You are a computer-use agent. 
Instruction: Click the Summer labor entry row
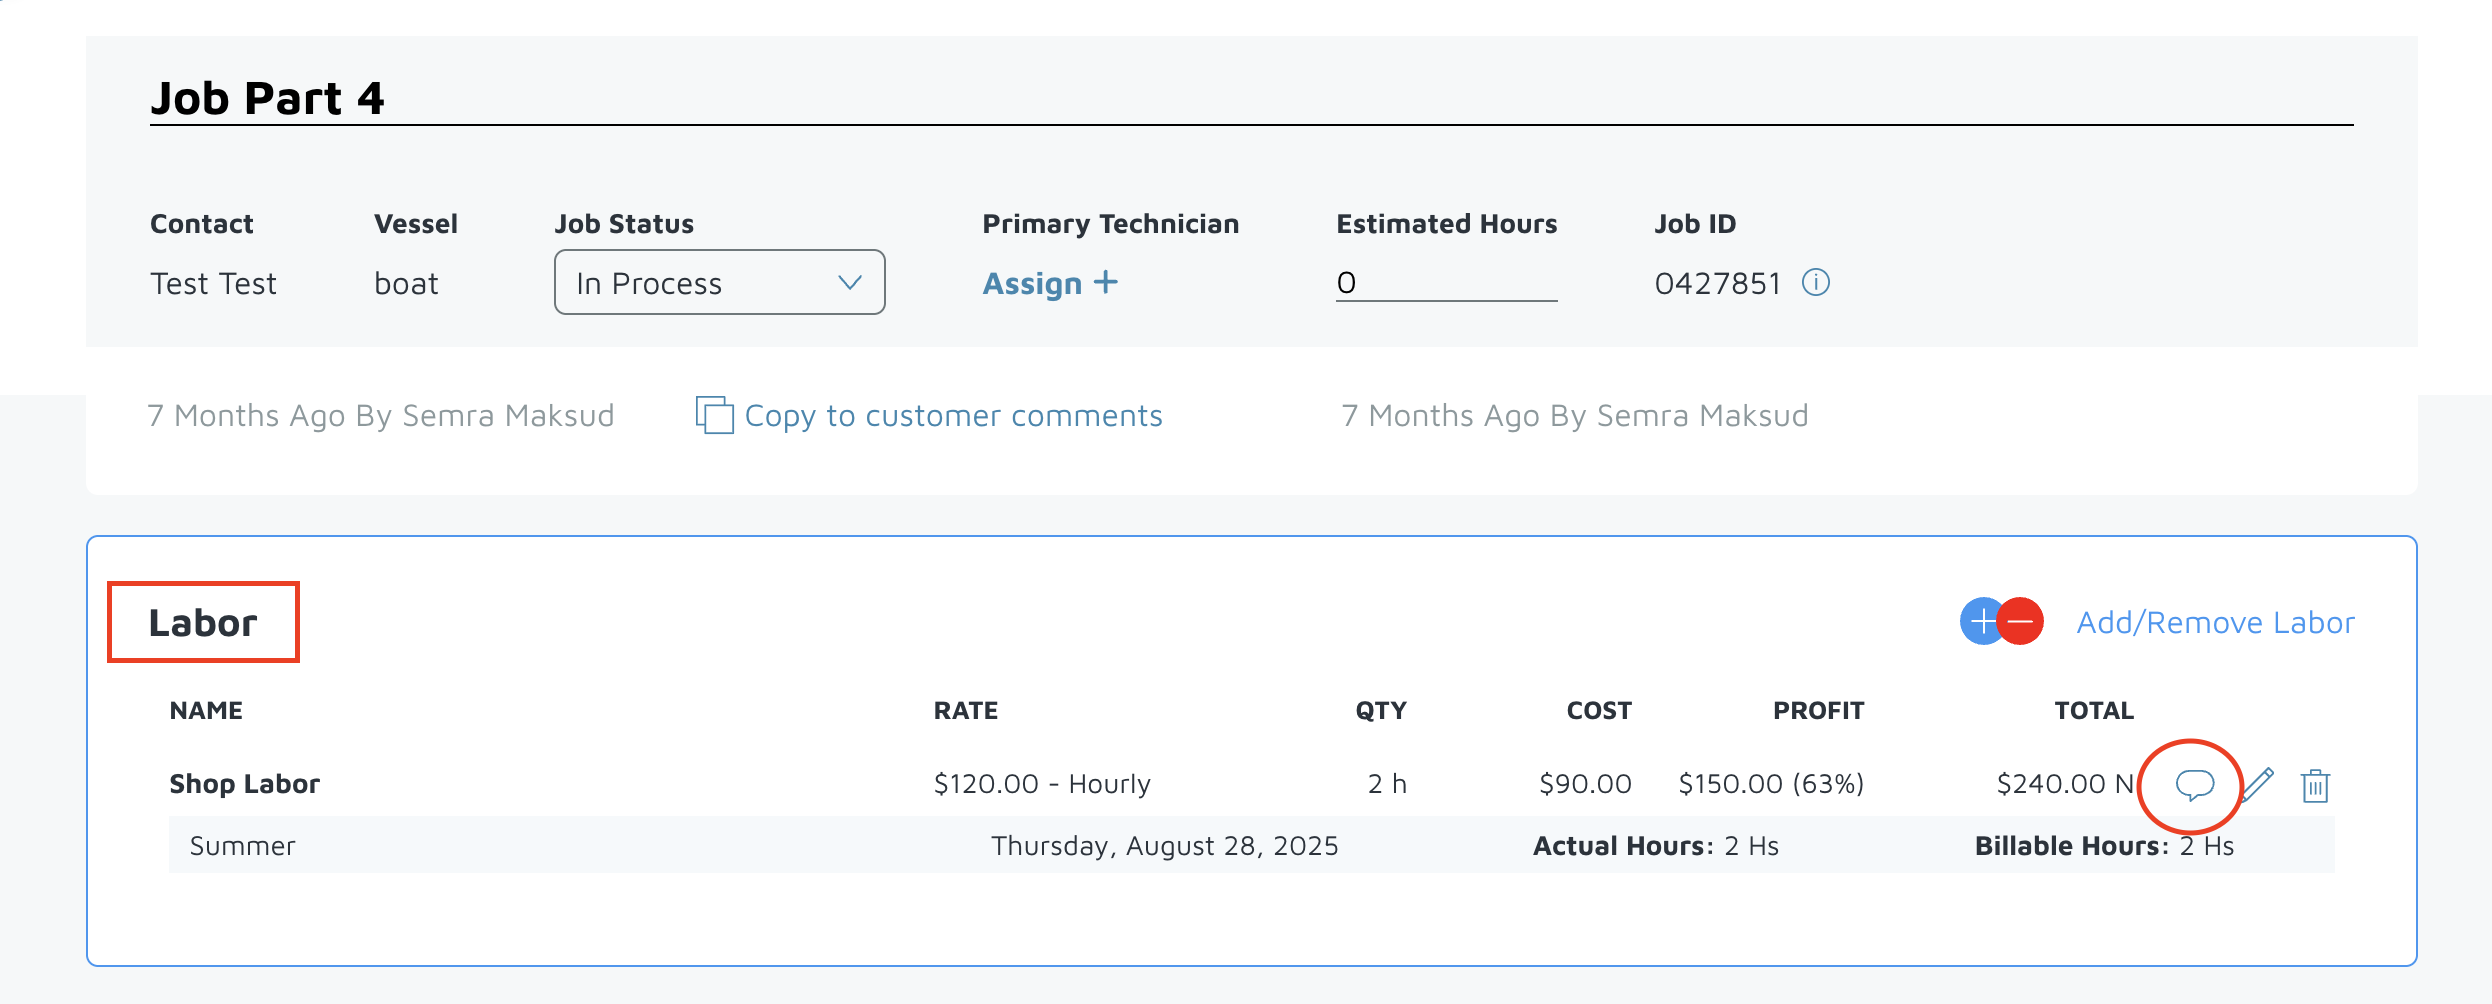242,846
